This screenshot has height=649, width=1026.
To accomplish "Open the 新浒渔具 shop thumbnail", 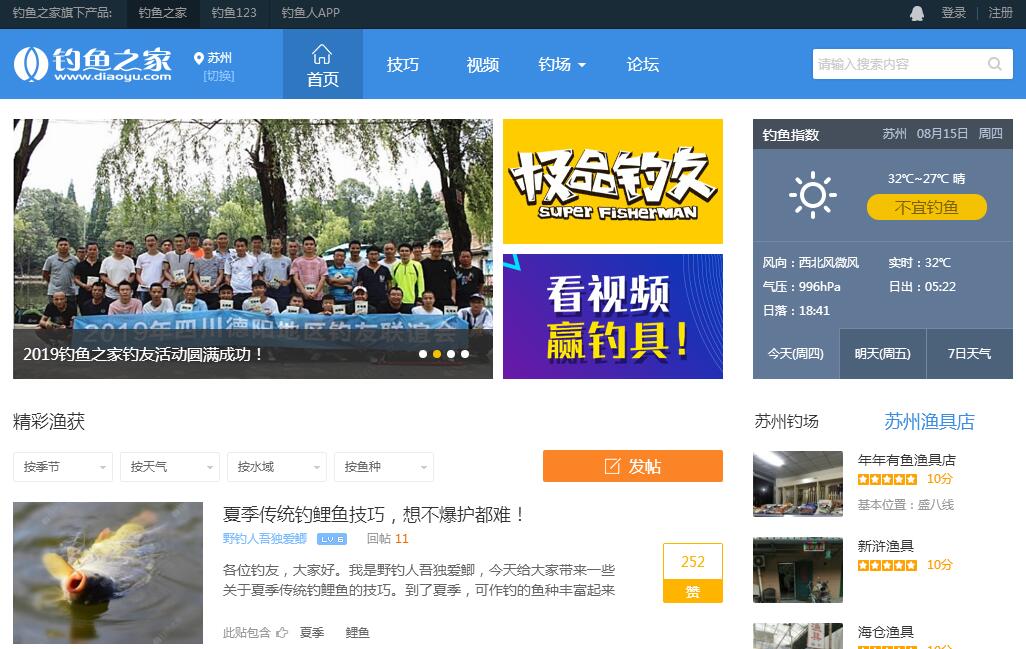I will click(798, 570).
